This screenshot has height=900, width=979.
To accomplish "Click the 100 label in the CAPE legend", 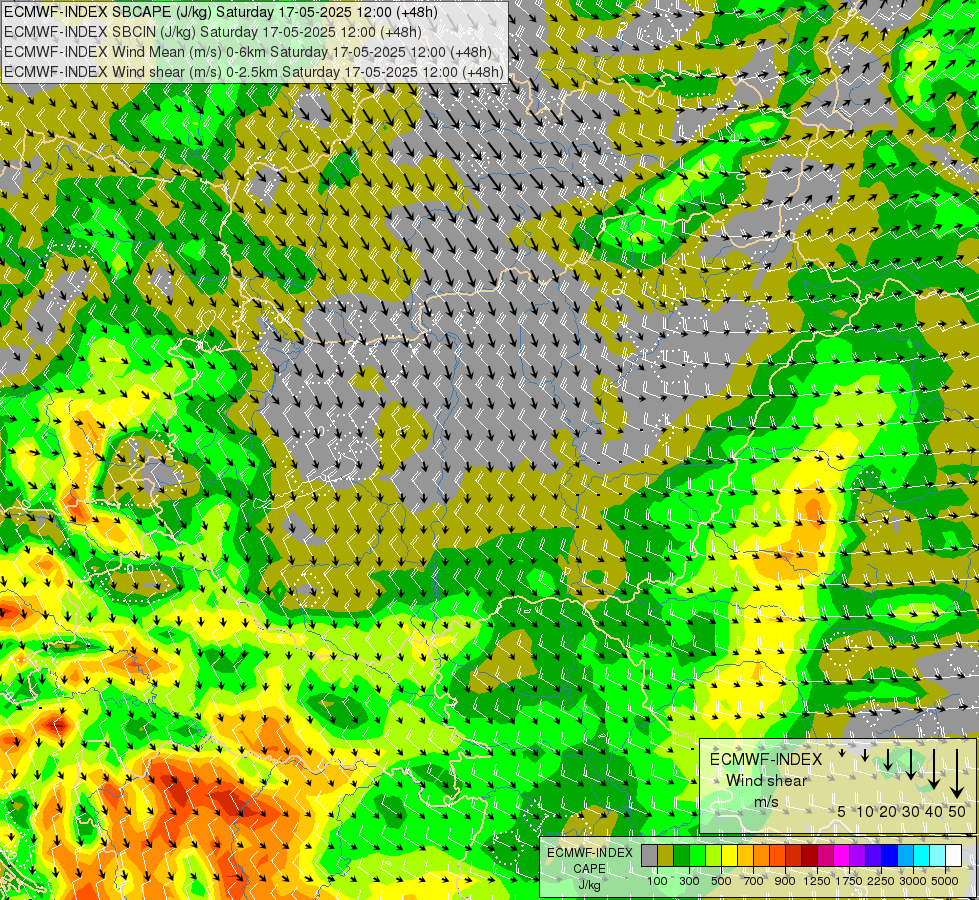I will [657, 881].
